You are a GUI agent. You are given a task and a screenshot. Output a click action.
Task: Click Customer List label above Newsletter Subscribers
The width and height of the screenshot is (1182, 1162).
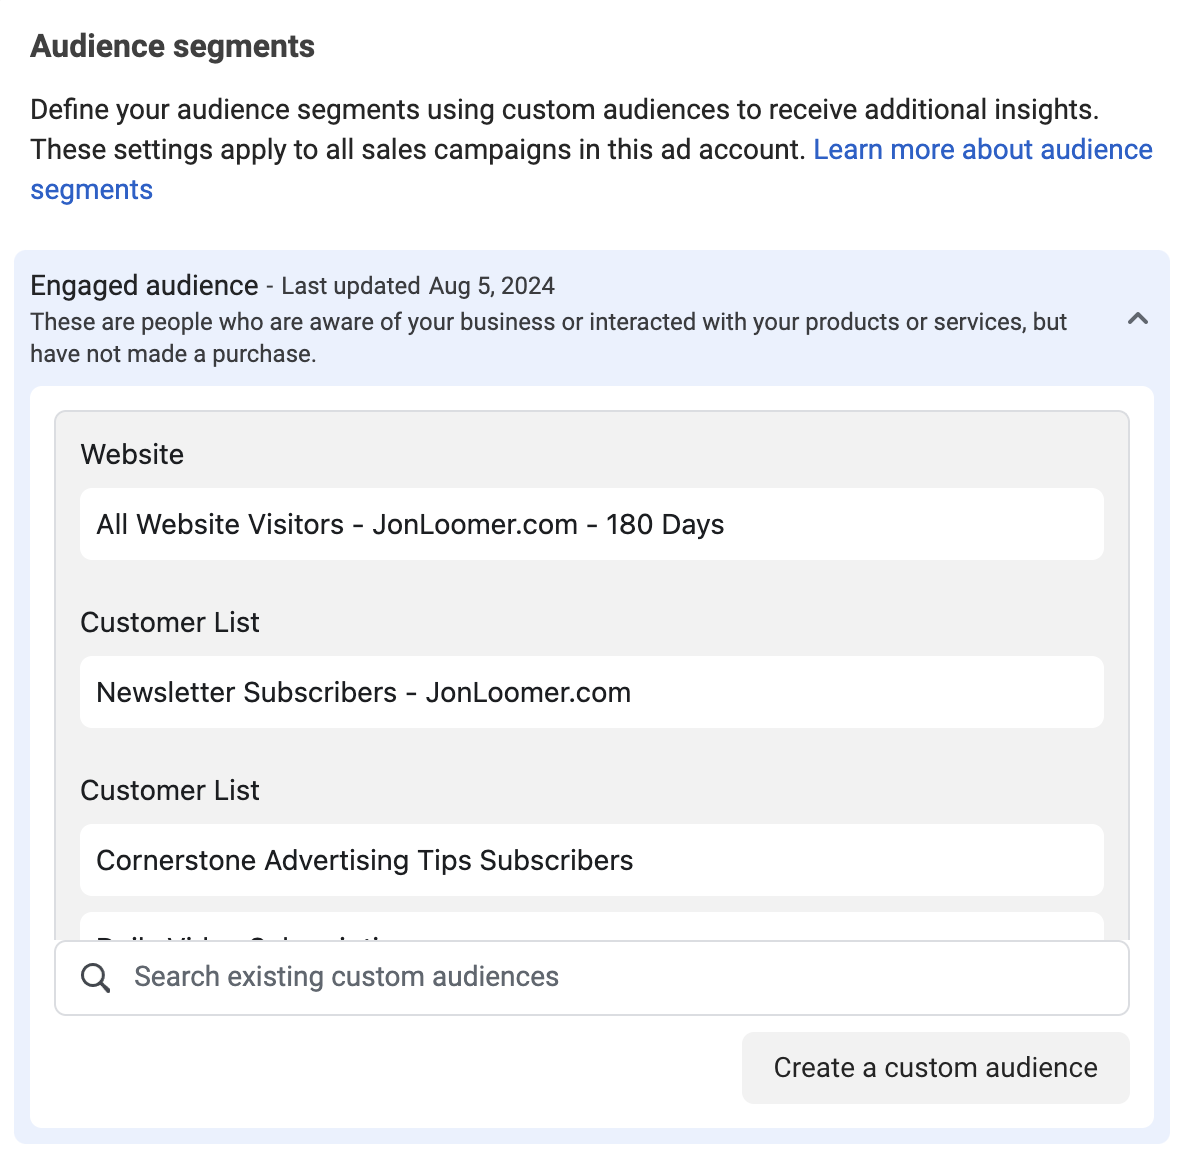[x=170, y=623]
